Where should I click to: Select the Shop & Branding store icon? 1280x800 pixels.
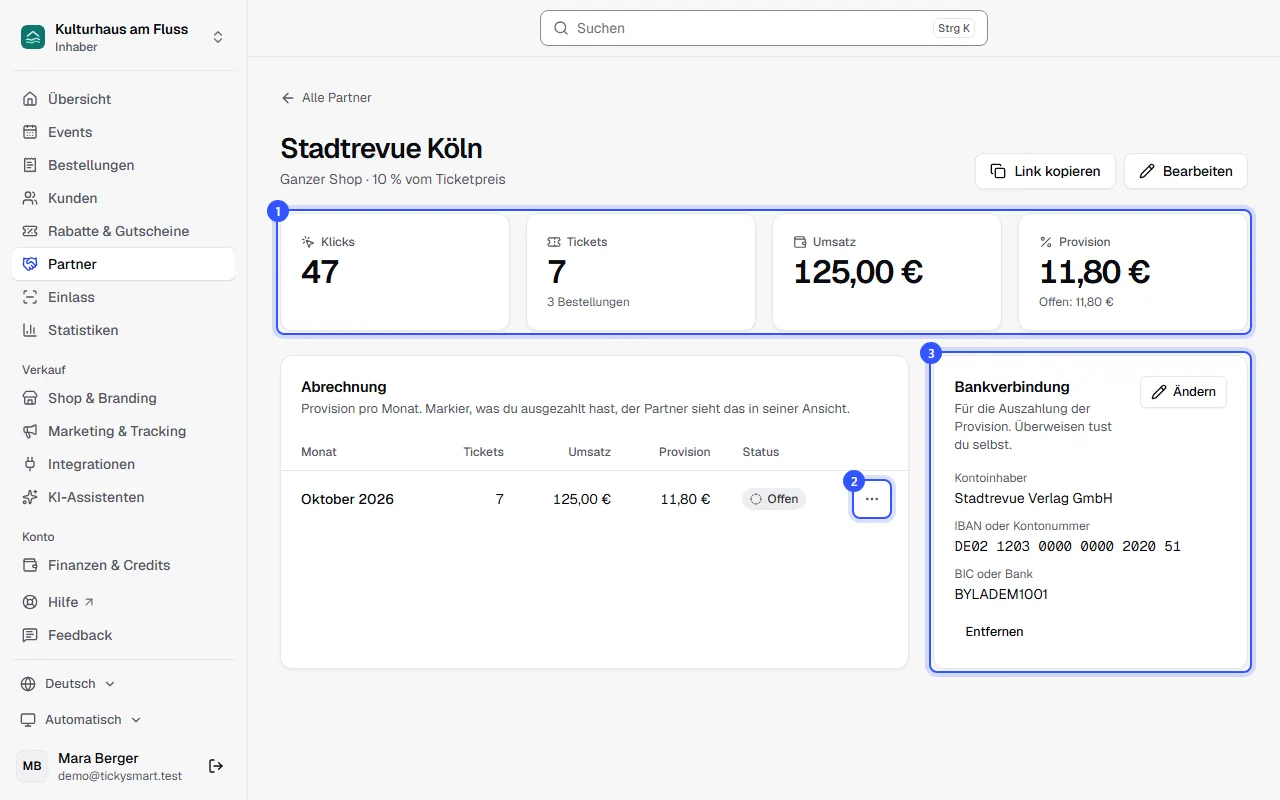(x=30, y=398)
